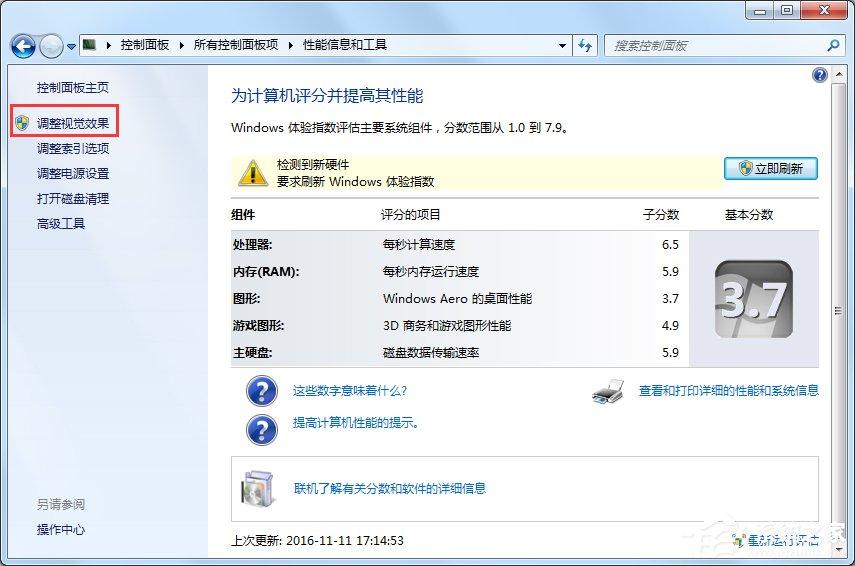This screenshot has height=566, width=855.
Task: Select 性能信息和工具 breadcrumb segment
Action: [345, 45]
